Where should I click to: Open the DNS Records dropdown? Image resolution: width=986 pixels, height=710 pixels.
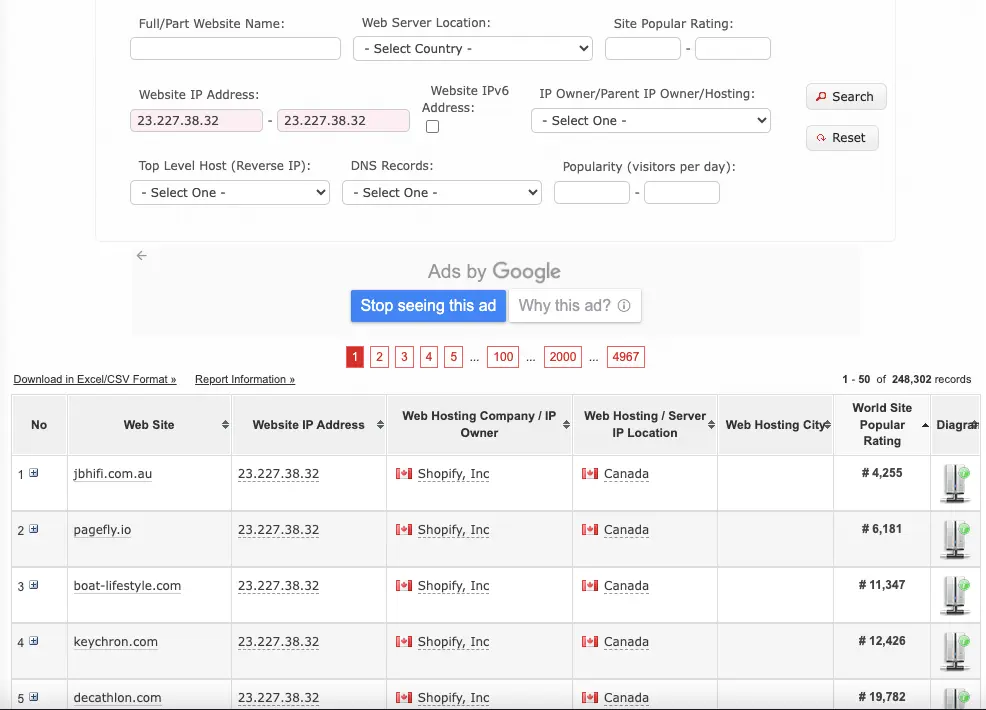coord(441,192)
